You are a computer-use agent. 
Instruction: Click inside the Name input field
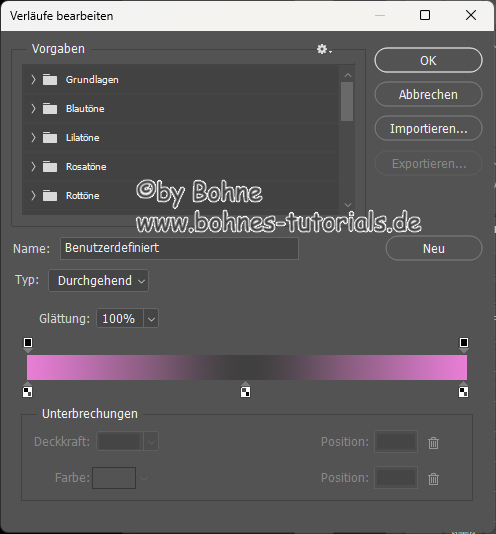[179, 248]
